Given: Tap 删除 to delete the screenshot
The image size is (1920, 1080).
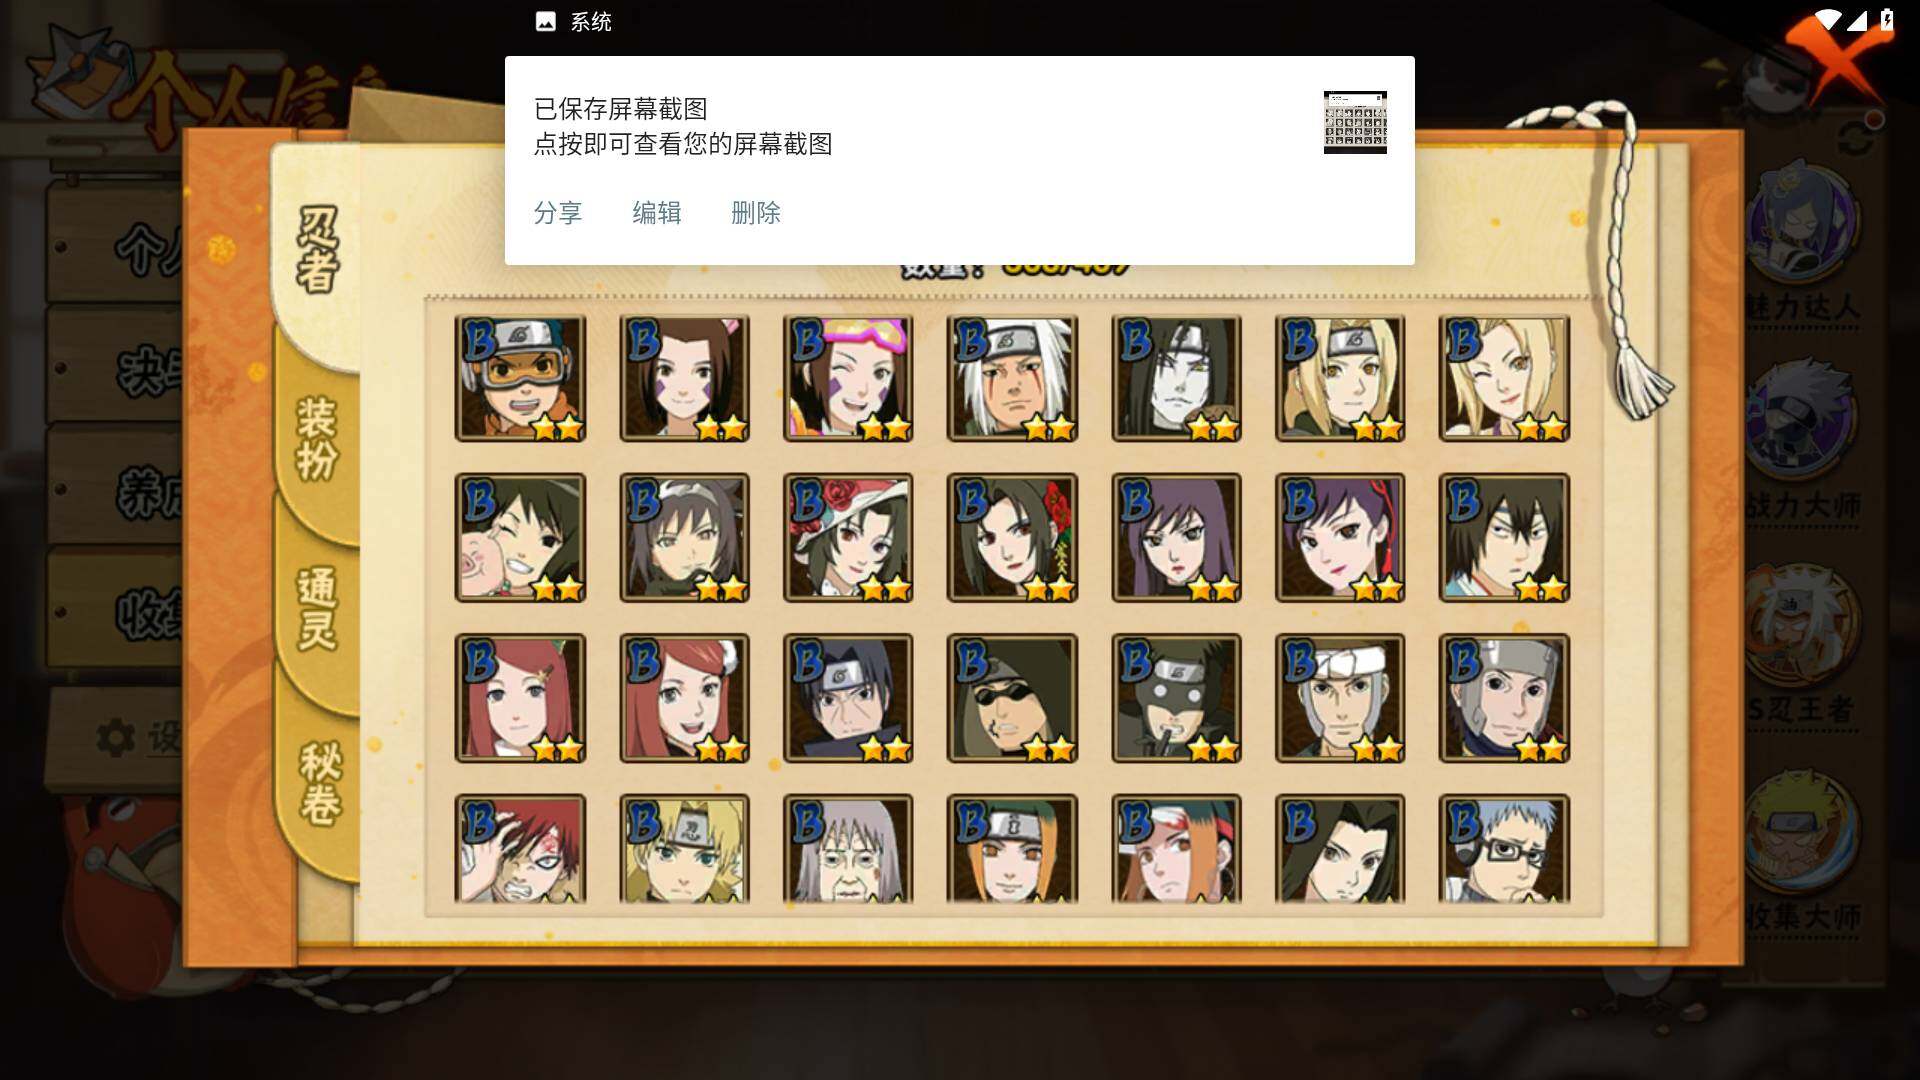Looking at the screenshot, I should tap(756, 213).
